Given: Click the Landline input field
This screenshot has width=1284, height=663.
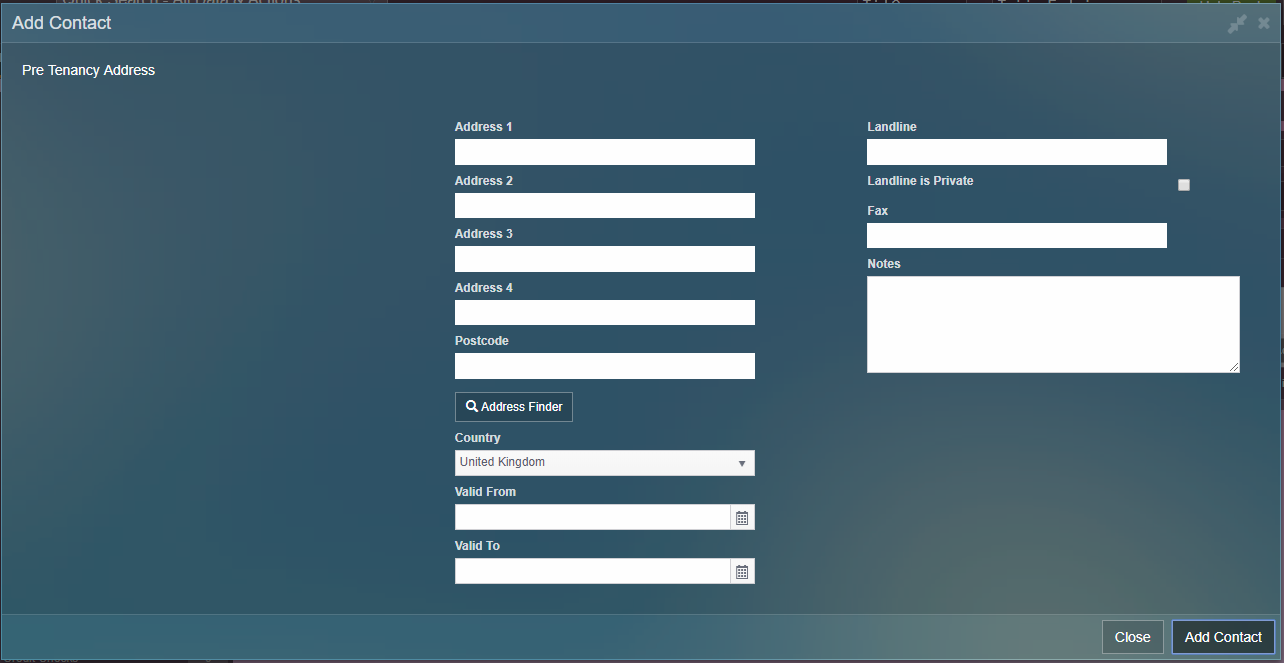Looking at the screenshot, I should [x=1016, y=152].
